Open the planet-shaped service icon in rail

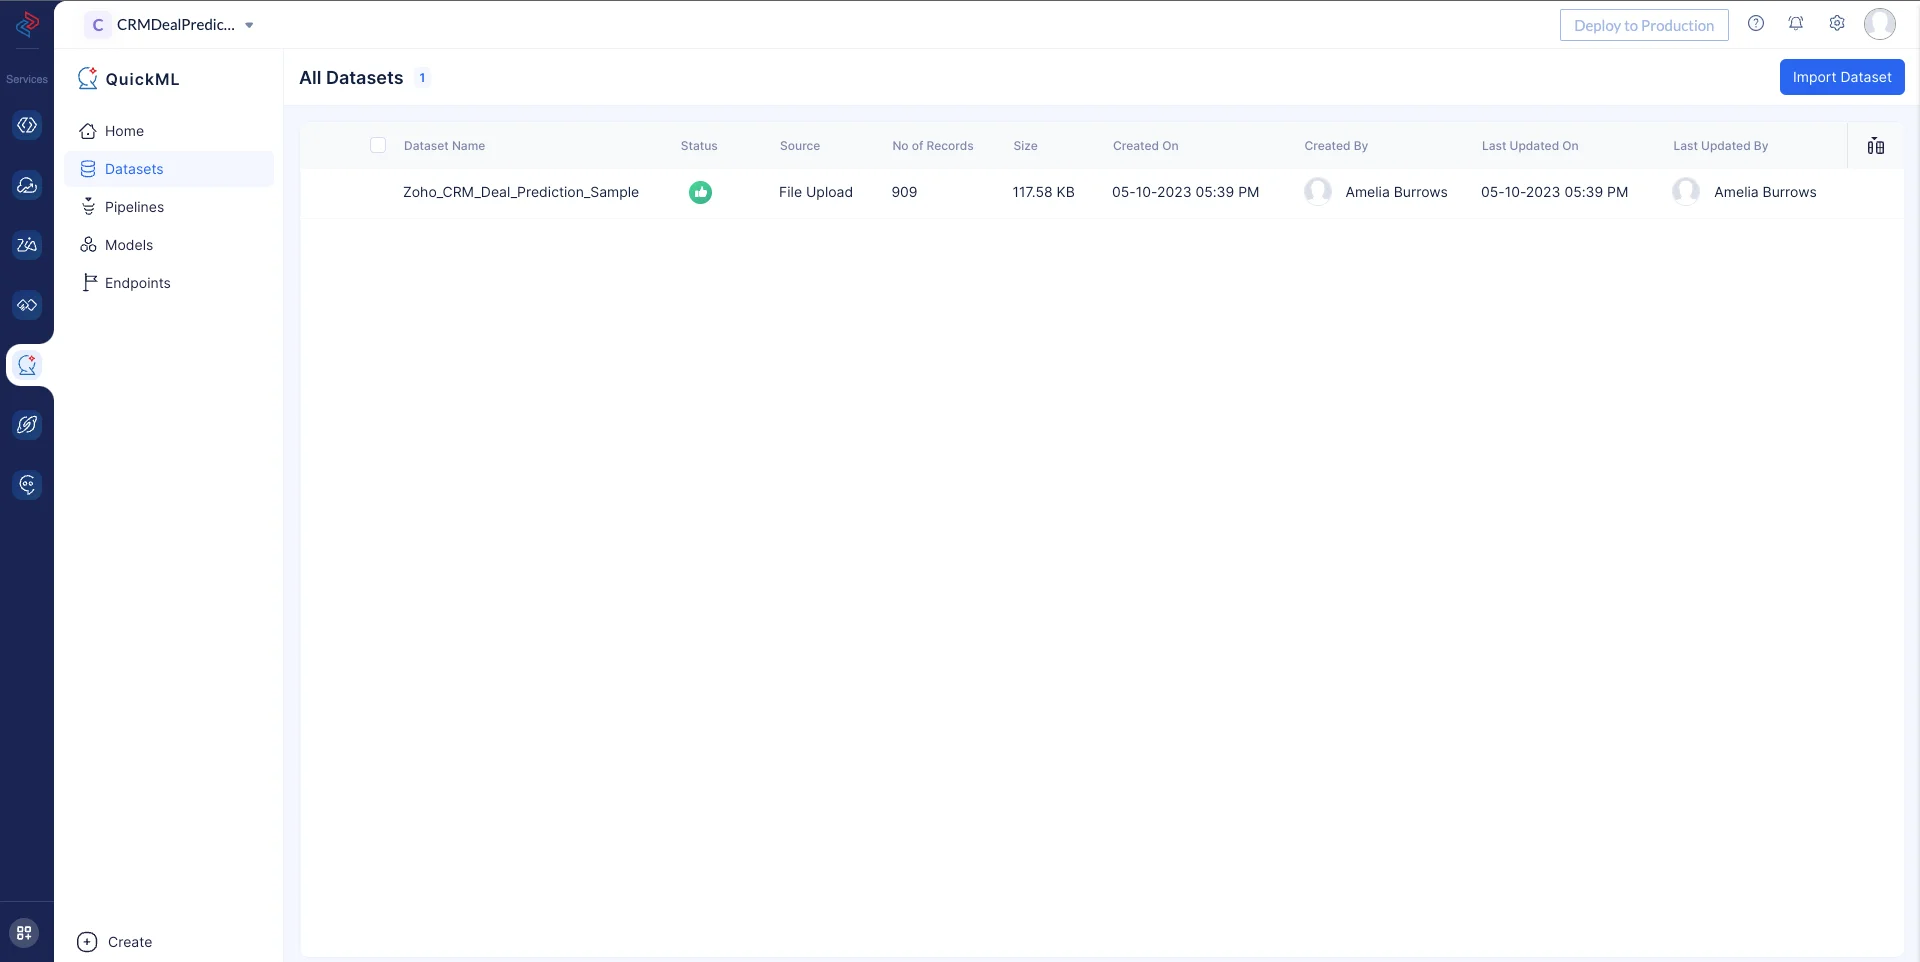pos(27,425)
